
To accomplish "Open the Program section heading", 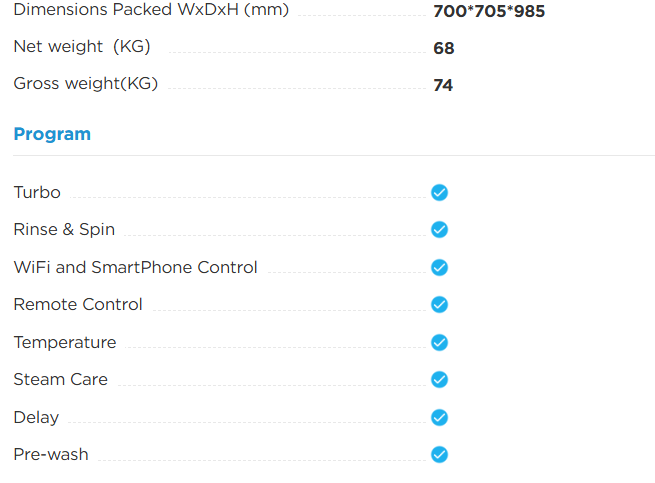I will point(52,135).
